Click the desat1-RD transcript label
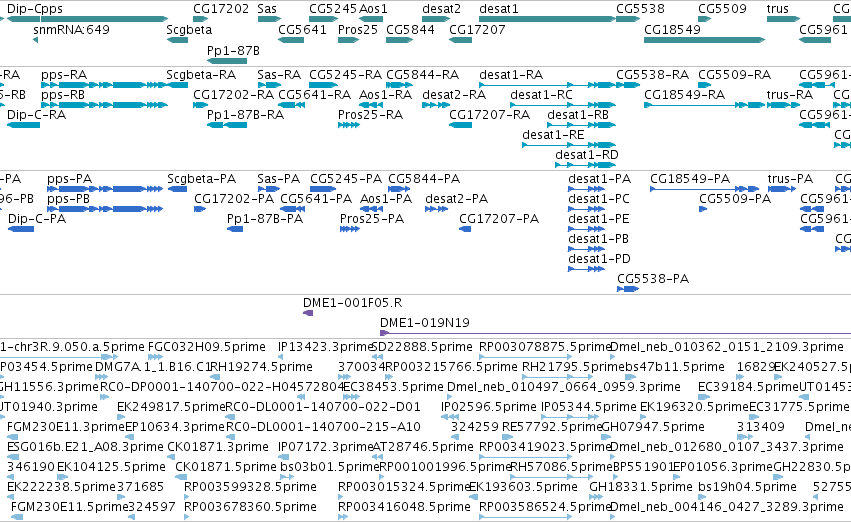851x522 pixels. coord(586,155)
